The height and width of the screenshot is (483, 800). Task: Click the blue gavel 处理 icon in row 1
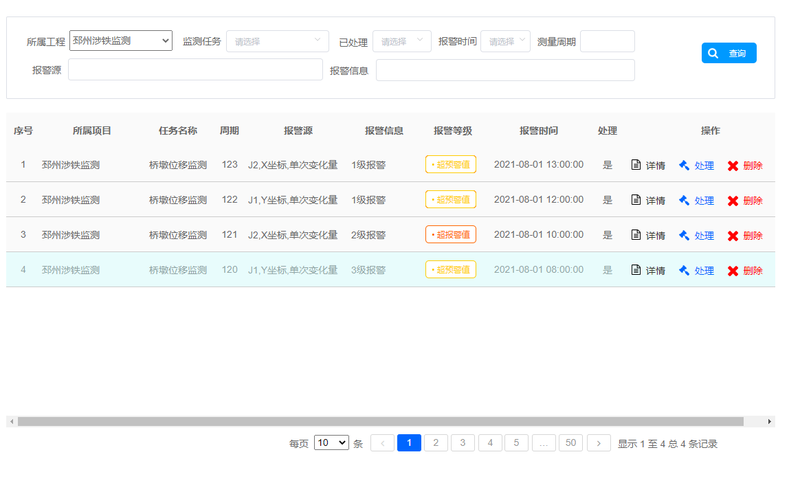point(684,165)
